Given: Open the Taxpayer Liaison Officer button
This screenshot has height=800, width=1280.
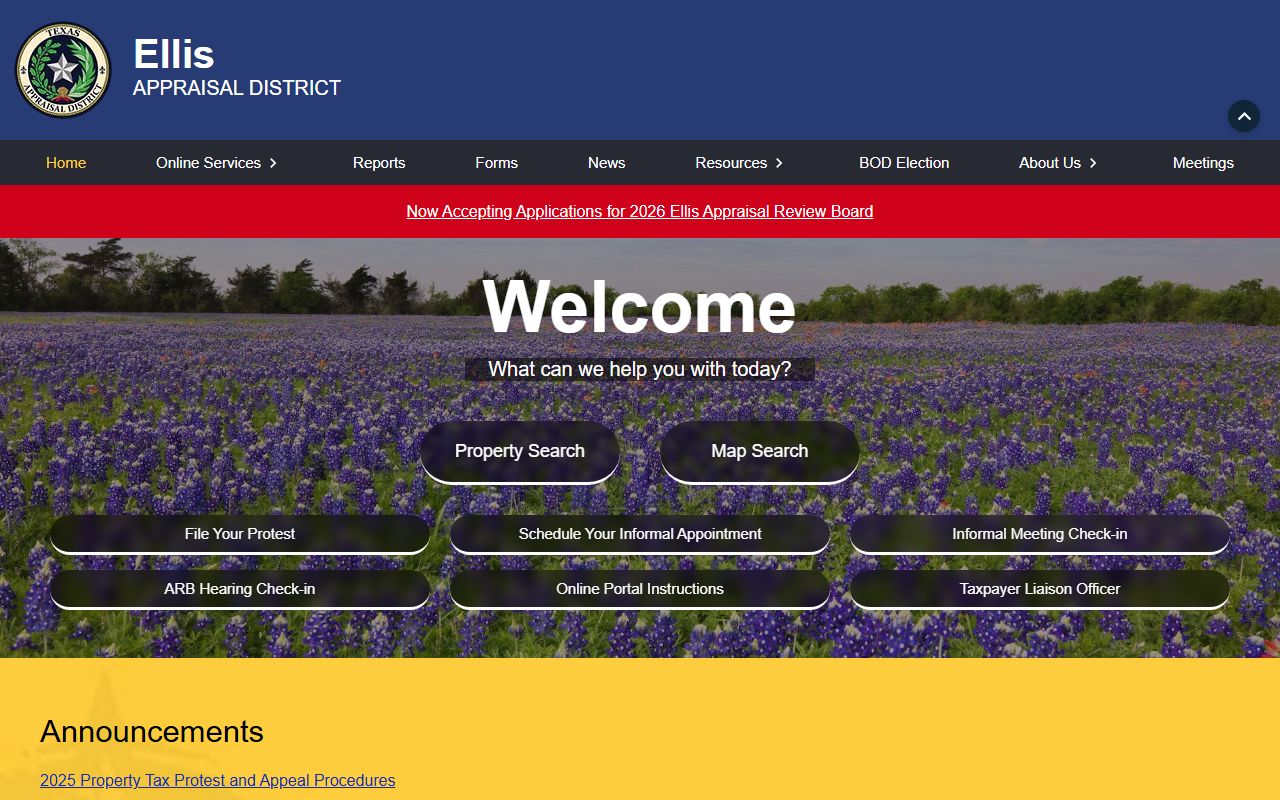Looking at the screenshot, I should tap(1040, 589).
